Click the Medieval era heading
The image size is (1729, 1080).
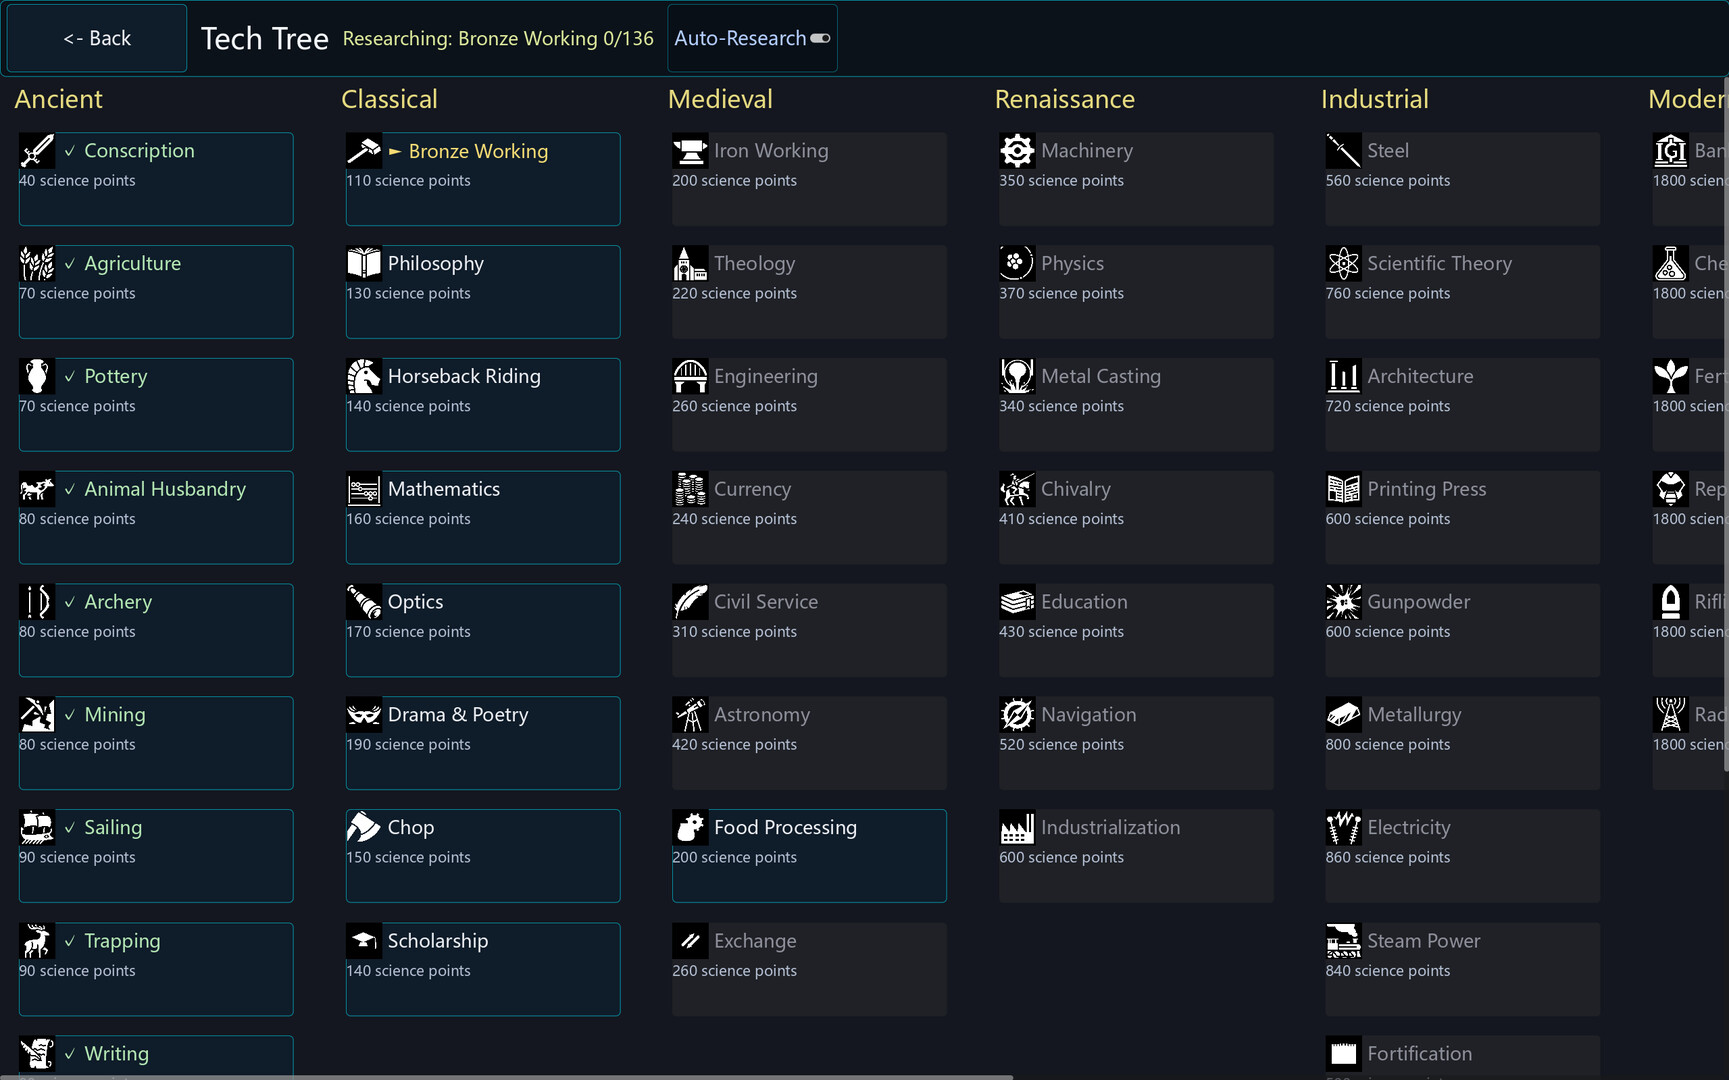720,99
